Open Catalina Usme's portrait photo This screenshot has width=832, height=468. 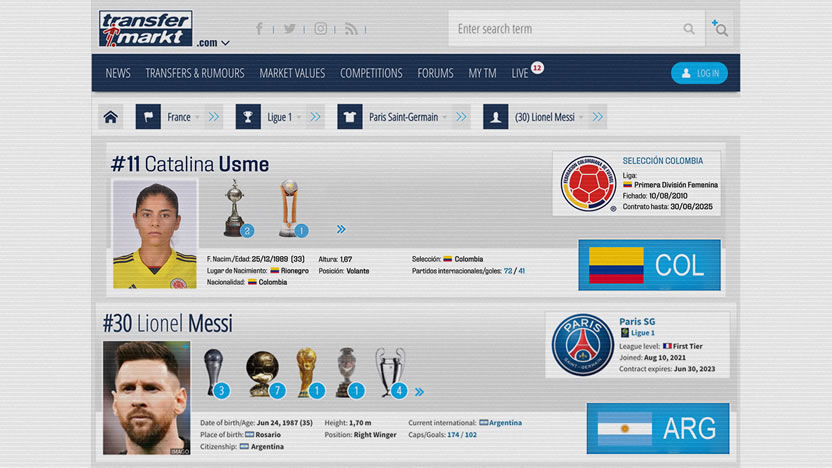point(155,234)
